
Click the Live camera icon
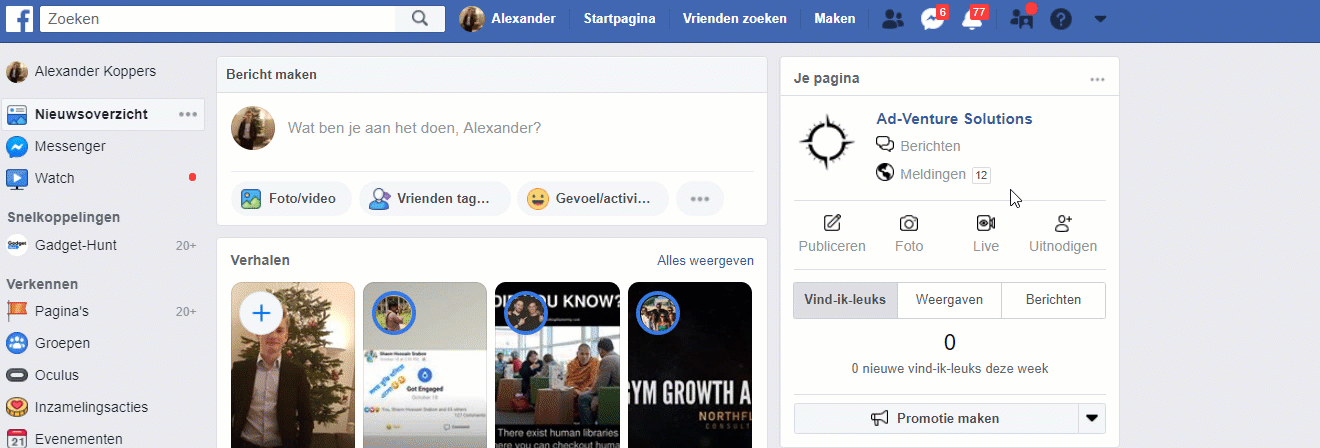(x=985, y=224)
